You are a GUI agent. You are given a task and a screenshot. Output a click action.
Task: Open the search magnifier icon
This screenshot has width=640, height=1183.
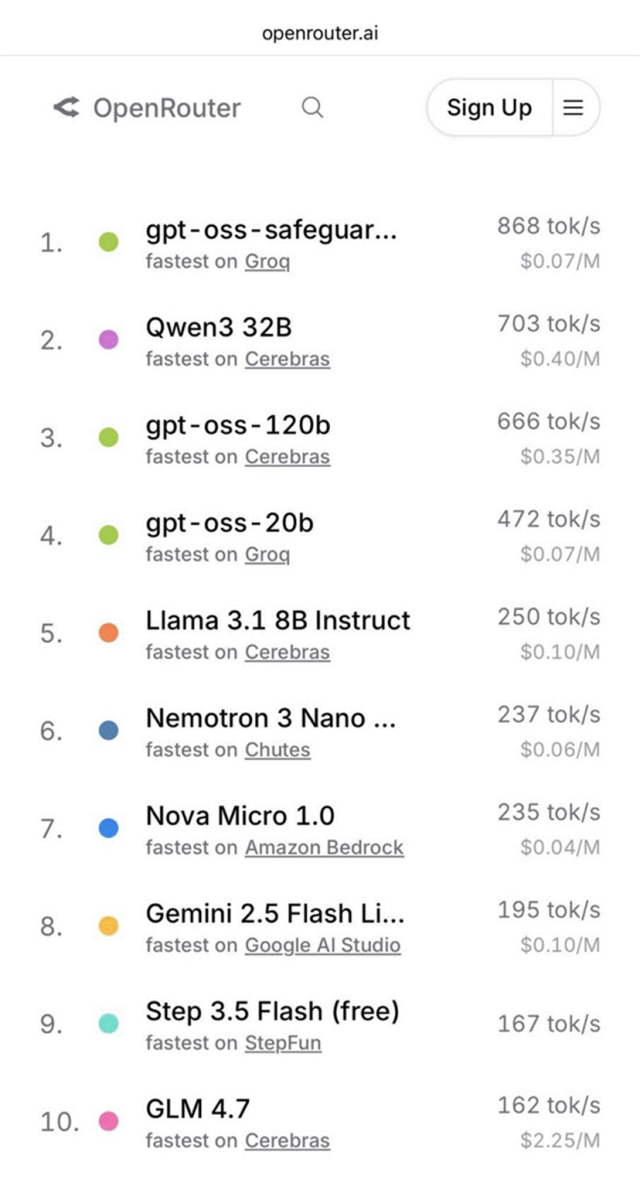click(x=313, y=108)
